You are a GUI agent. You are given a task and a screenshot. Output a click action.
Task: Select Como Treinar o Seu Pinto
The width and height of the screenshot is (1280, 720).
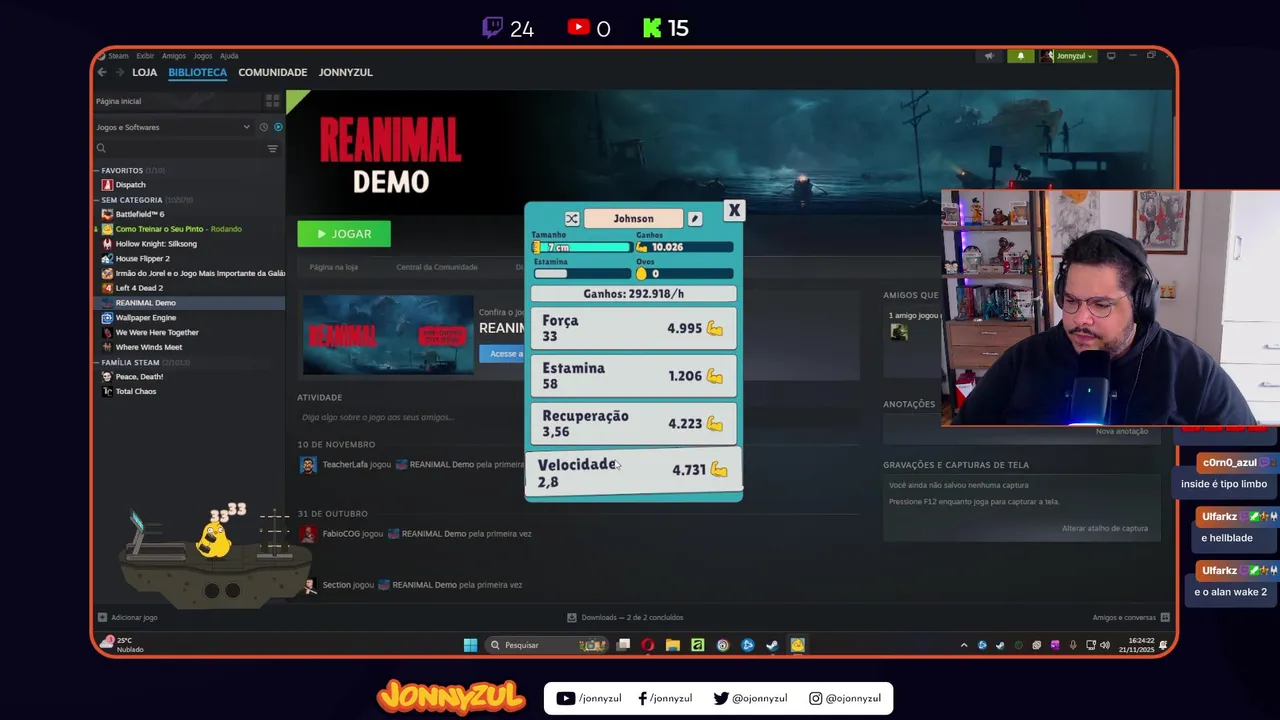coord(172,229)
